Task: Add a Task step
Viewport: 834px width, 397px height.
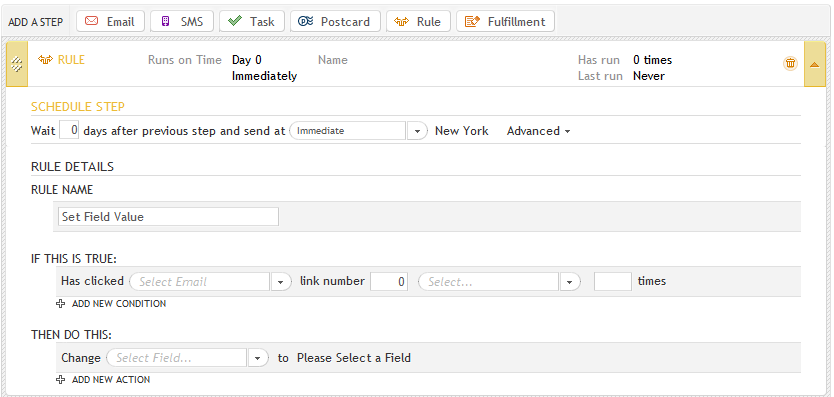Action: tap(252, 22)
